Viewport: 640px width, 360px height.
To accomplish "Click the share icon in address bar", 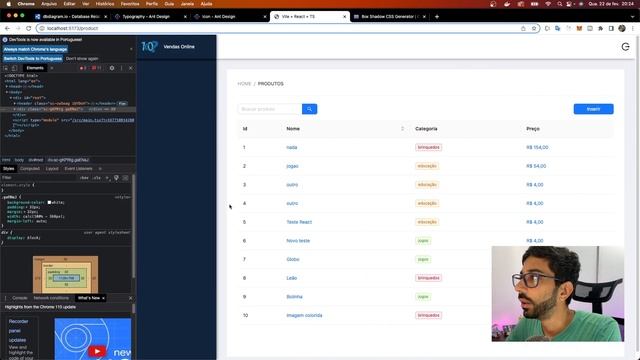I will (x=523, y=28).
